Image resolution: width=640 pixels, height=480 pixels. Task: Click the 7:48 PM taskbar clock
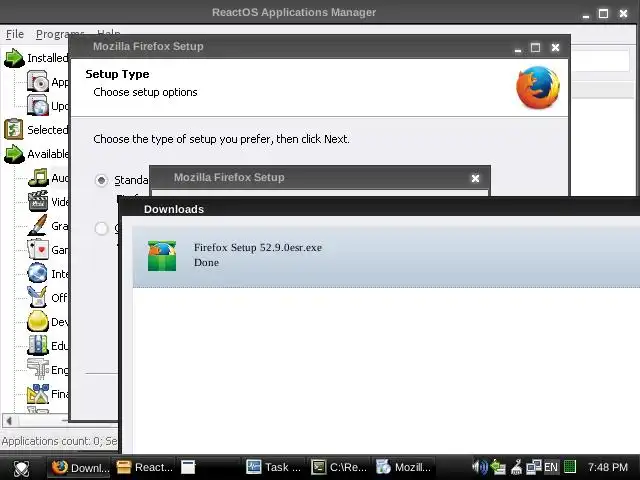(608, 467)
